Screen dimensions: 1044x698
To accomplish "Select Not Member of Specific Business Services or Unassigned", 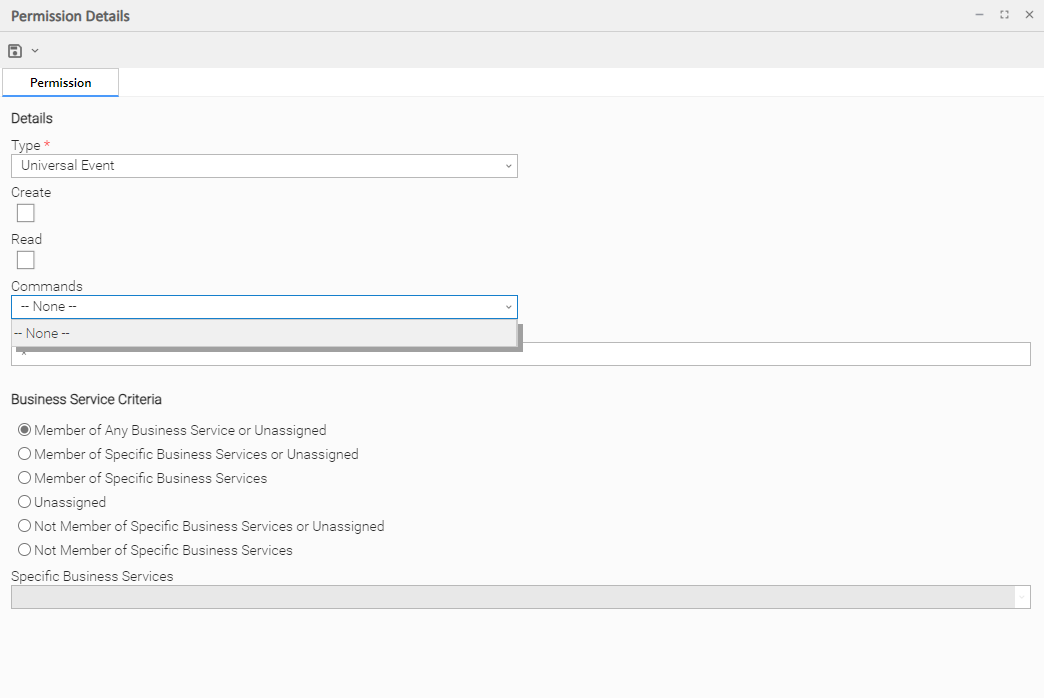I will tap(25, 526).
